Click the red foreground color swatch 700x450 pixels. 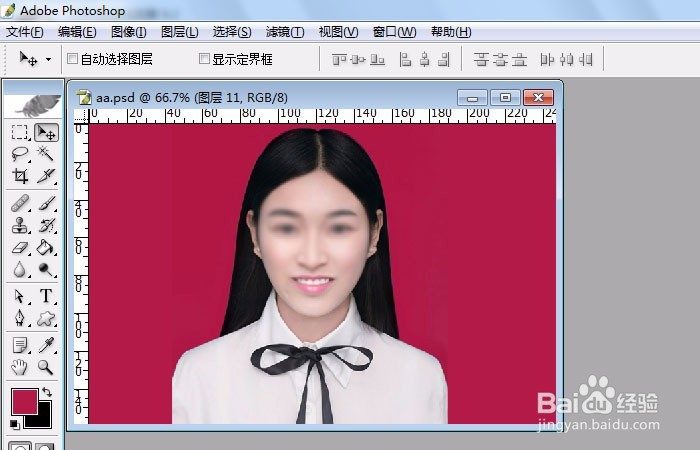coord(25,401)
